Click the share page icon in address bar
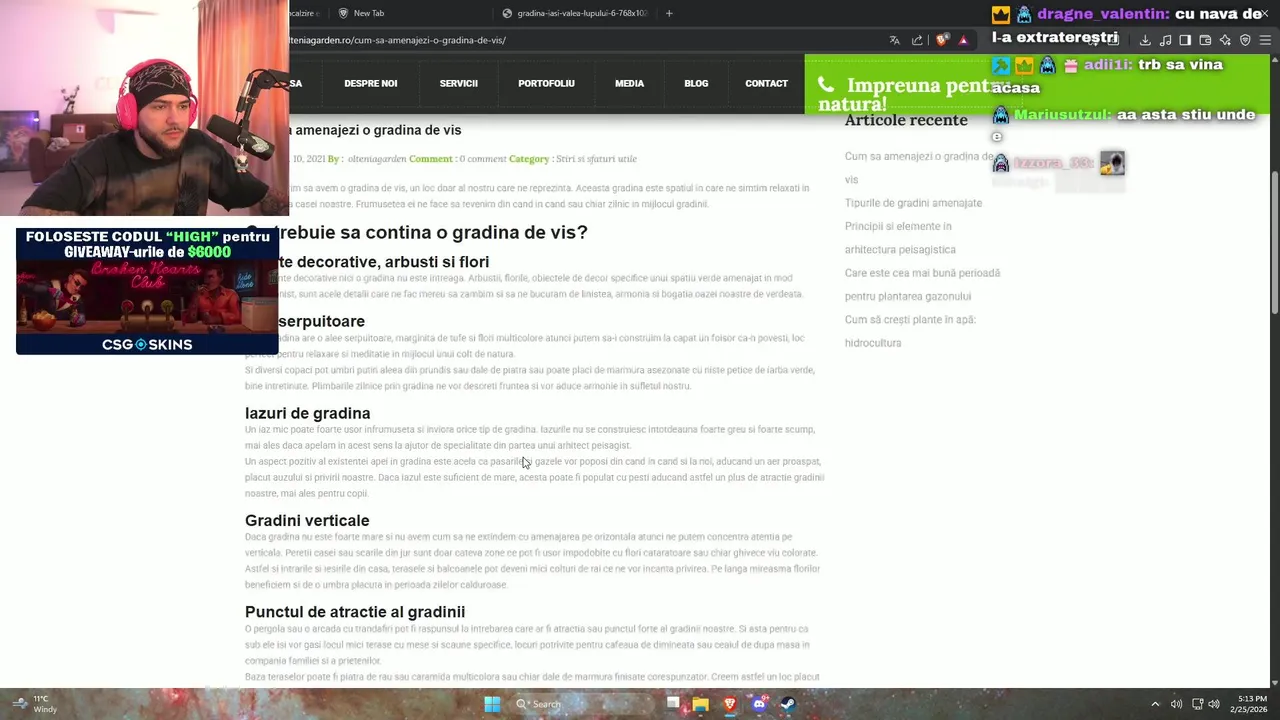1280x720 pixels. (917, 40)
